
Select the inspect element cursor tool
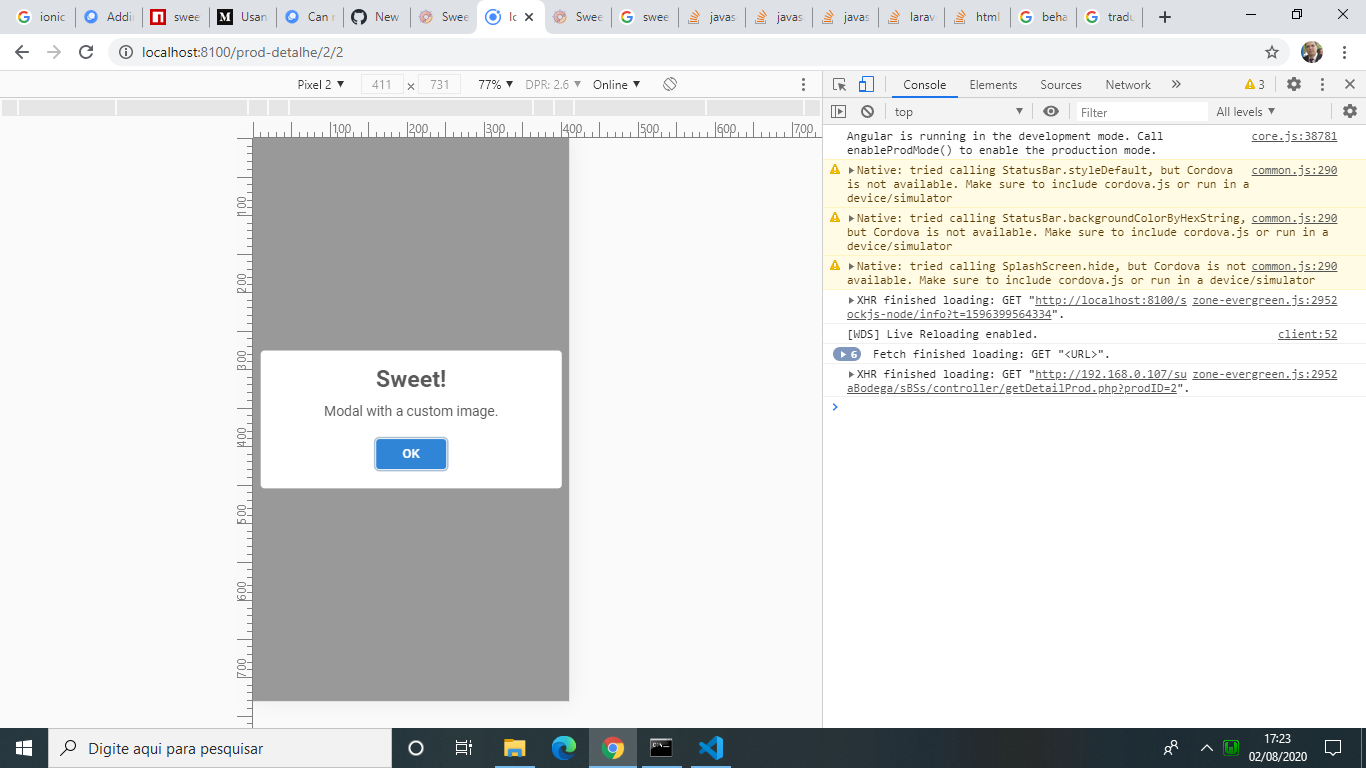(841, 84)
